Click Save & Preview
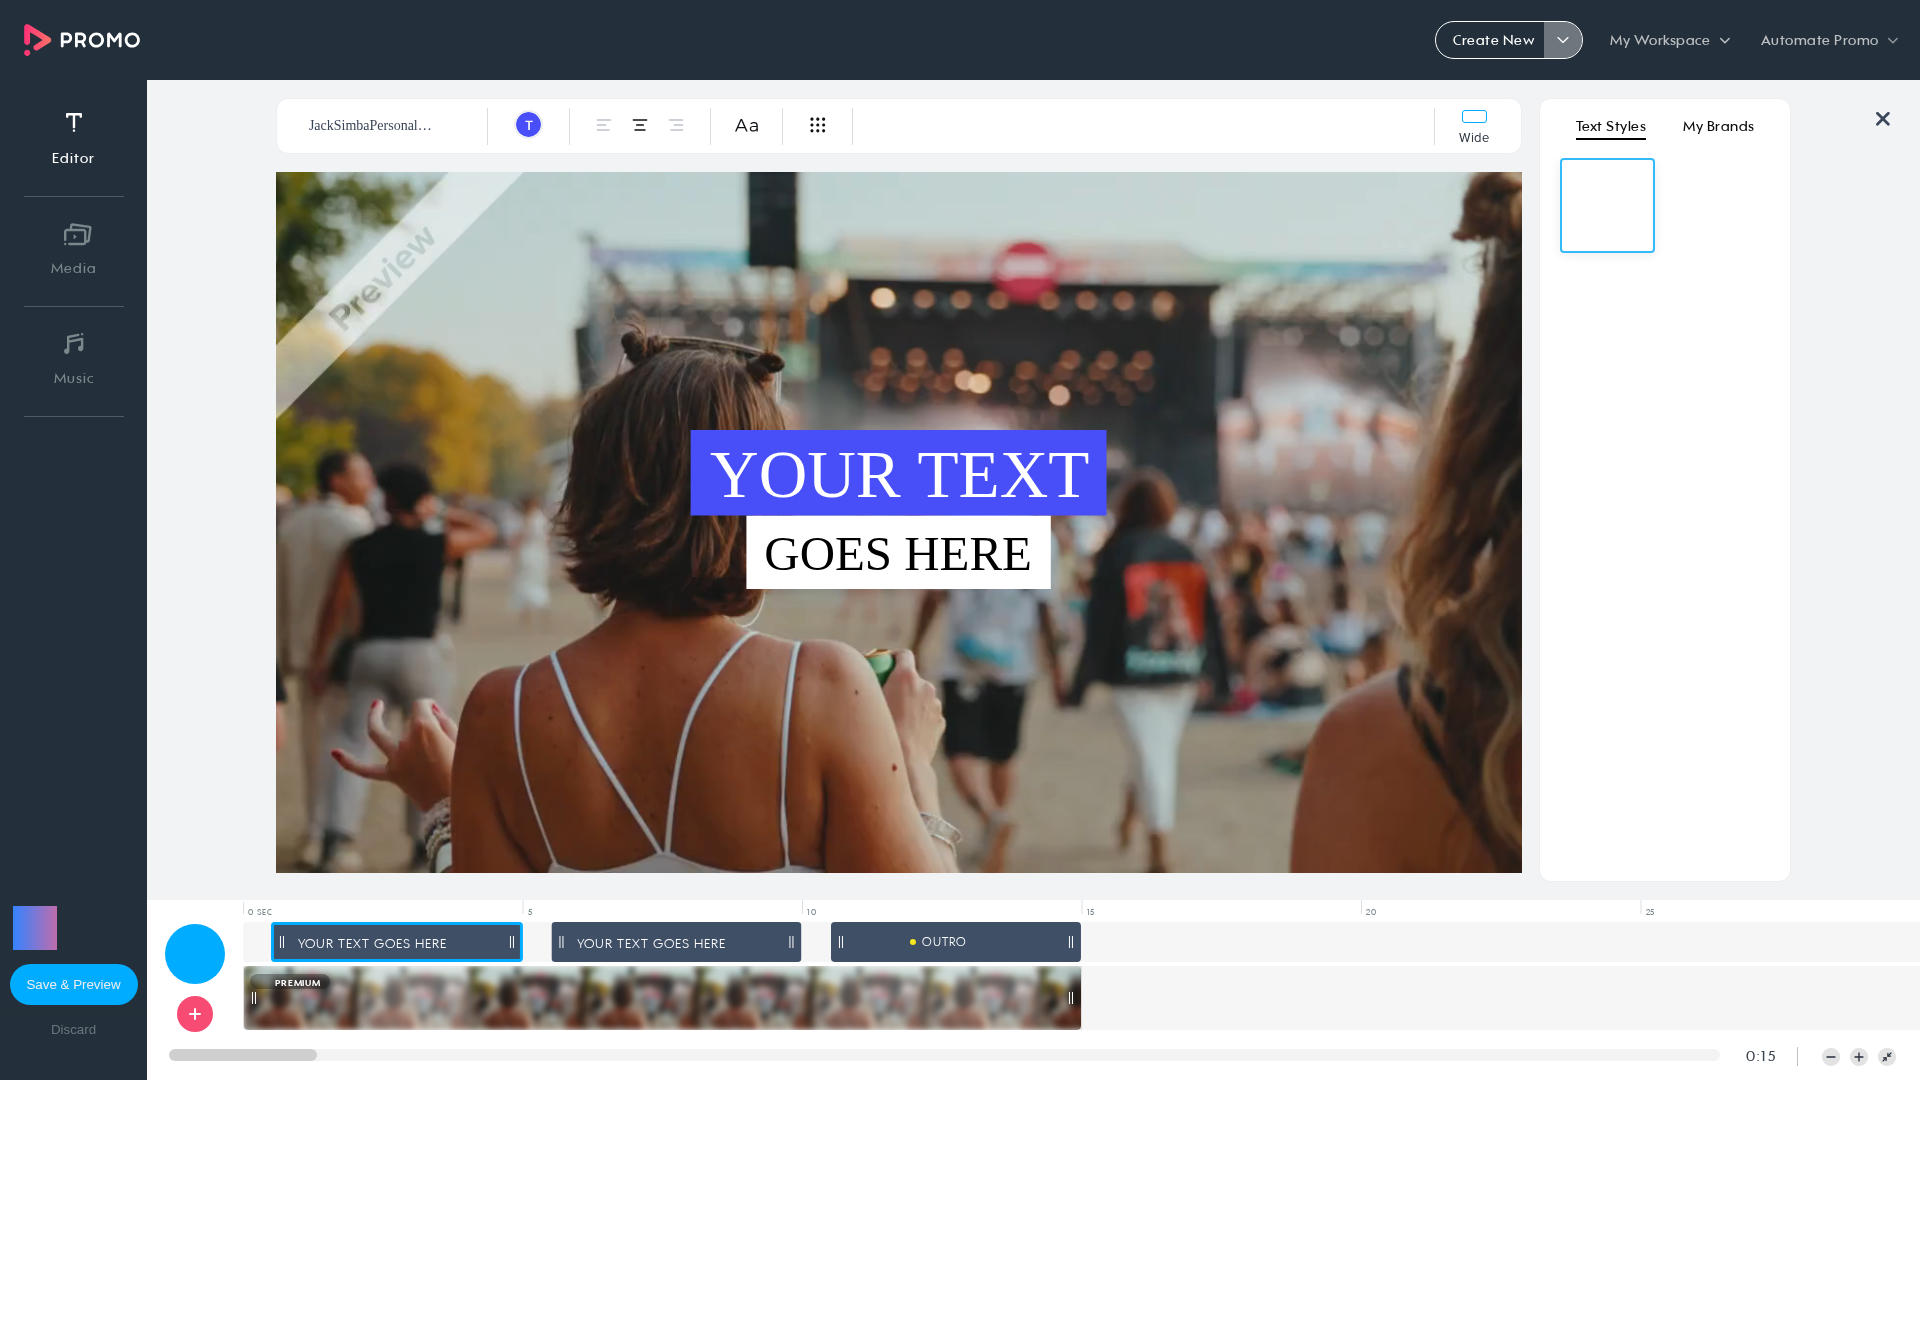1920x1324 pixels. pos(73,985)
